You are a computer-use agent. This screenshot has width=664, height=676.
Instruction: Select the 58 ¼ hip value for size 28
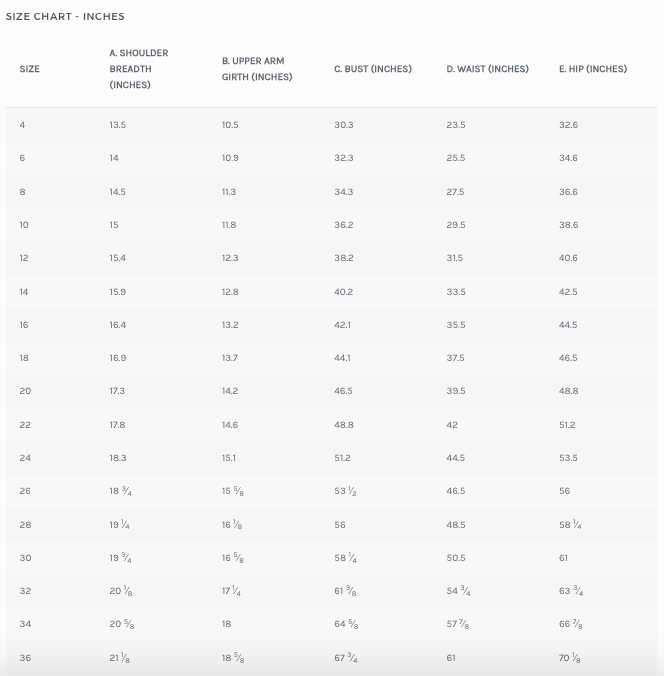coord(570,525)
